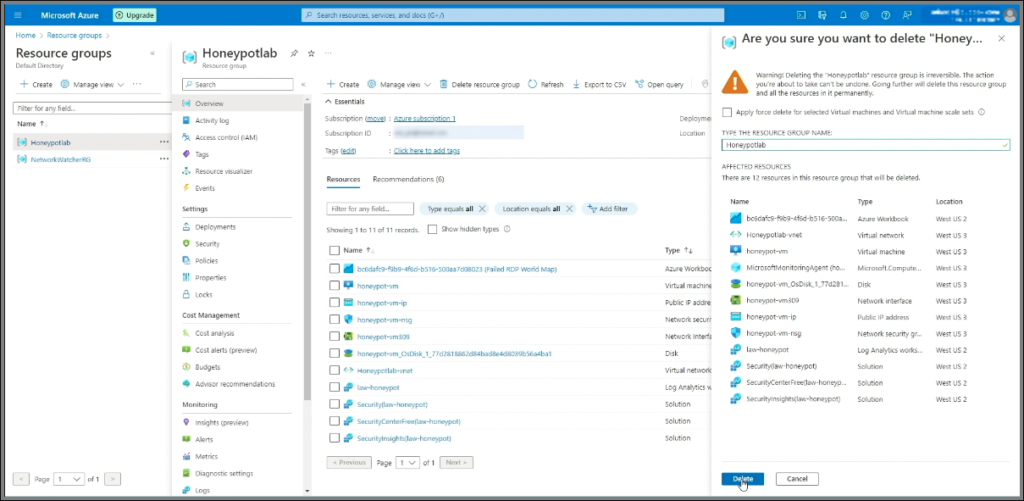The image size is (1024, 501).
Task: Open the Azure portal hamburger menu
Action: [18, 15]
